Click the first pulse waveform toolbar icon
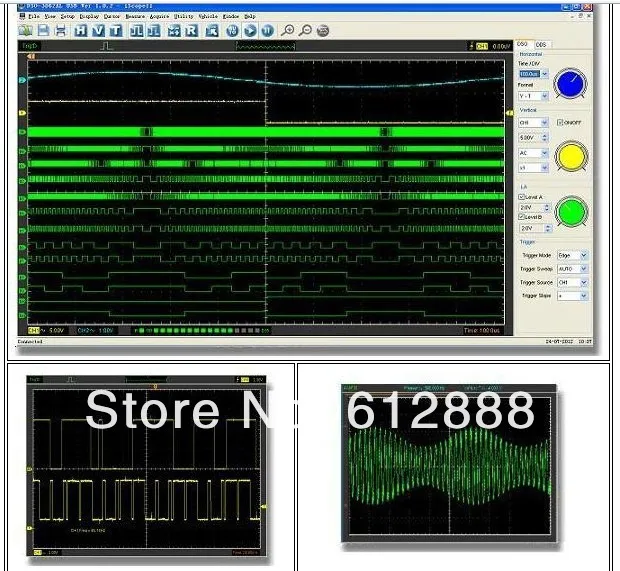The height and width of the screenshot is (571, 620). [137, 30]
